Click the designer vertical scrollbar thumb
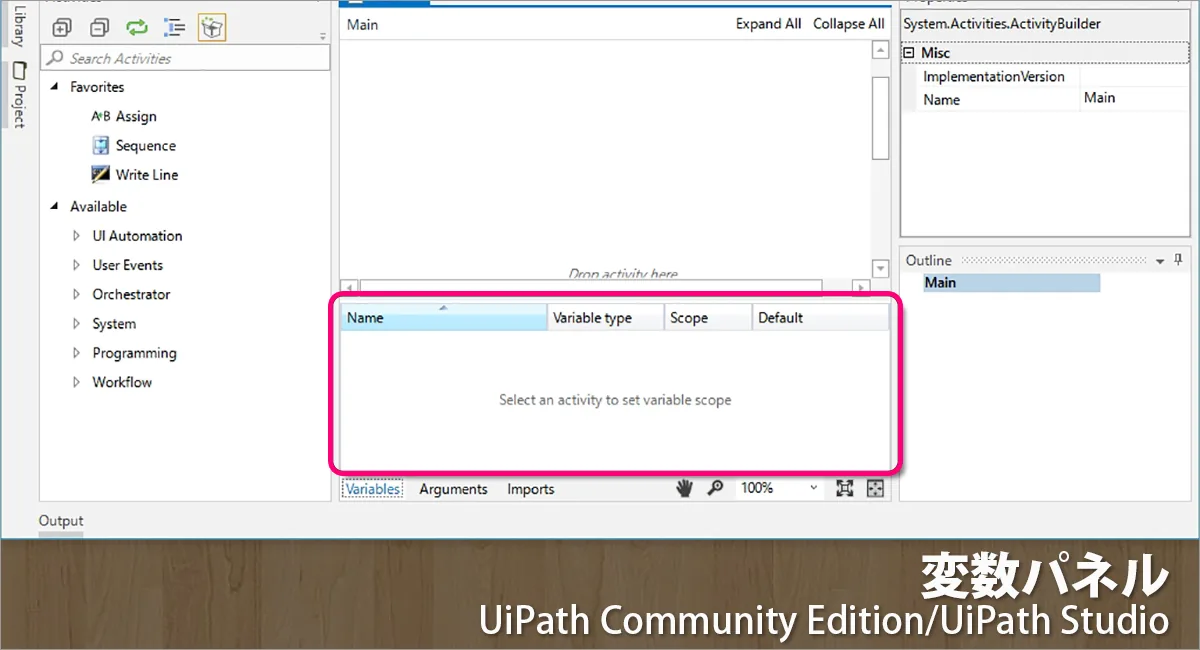 (x=880, y=117)
